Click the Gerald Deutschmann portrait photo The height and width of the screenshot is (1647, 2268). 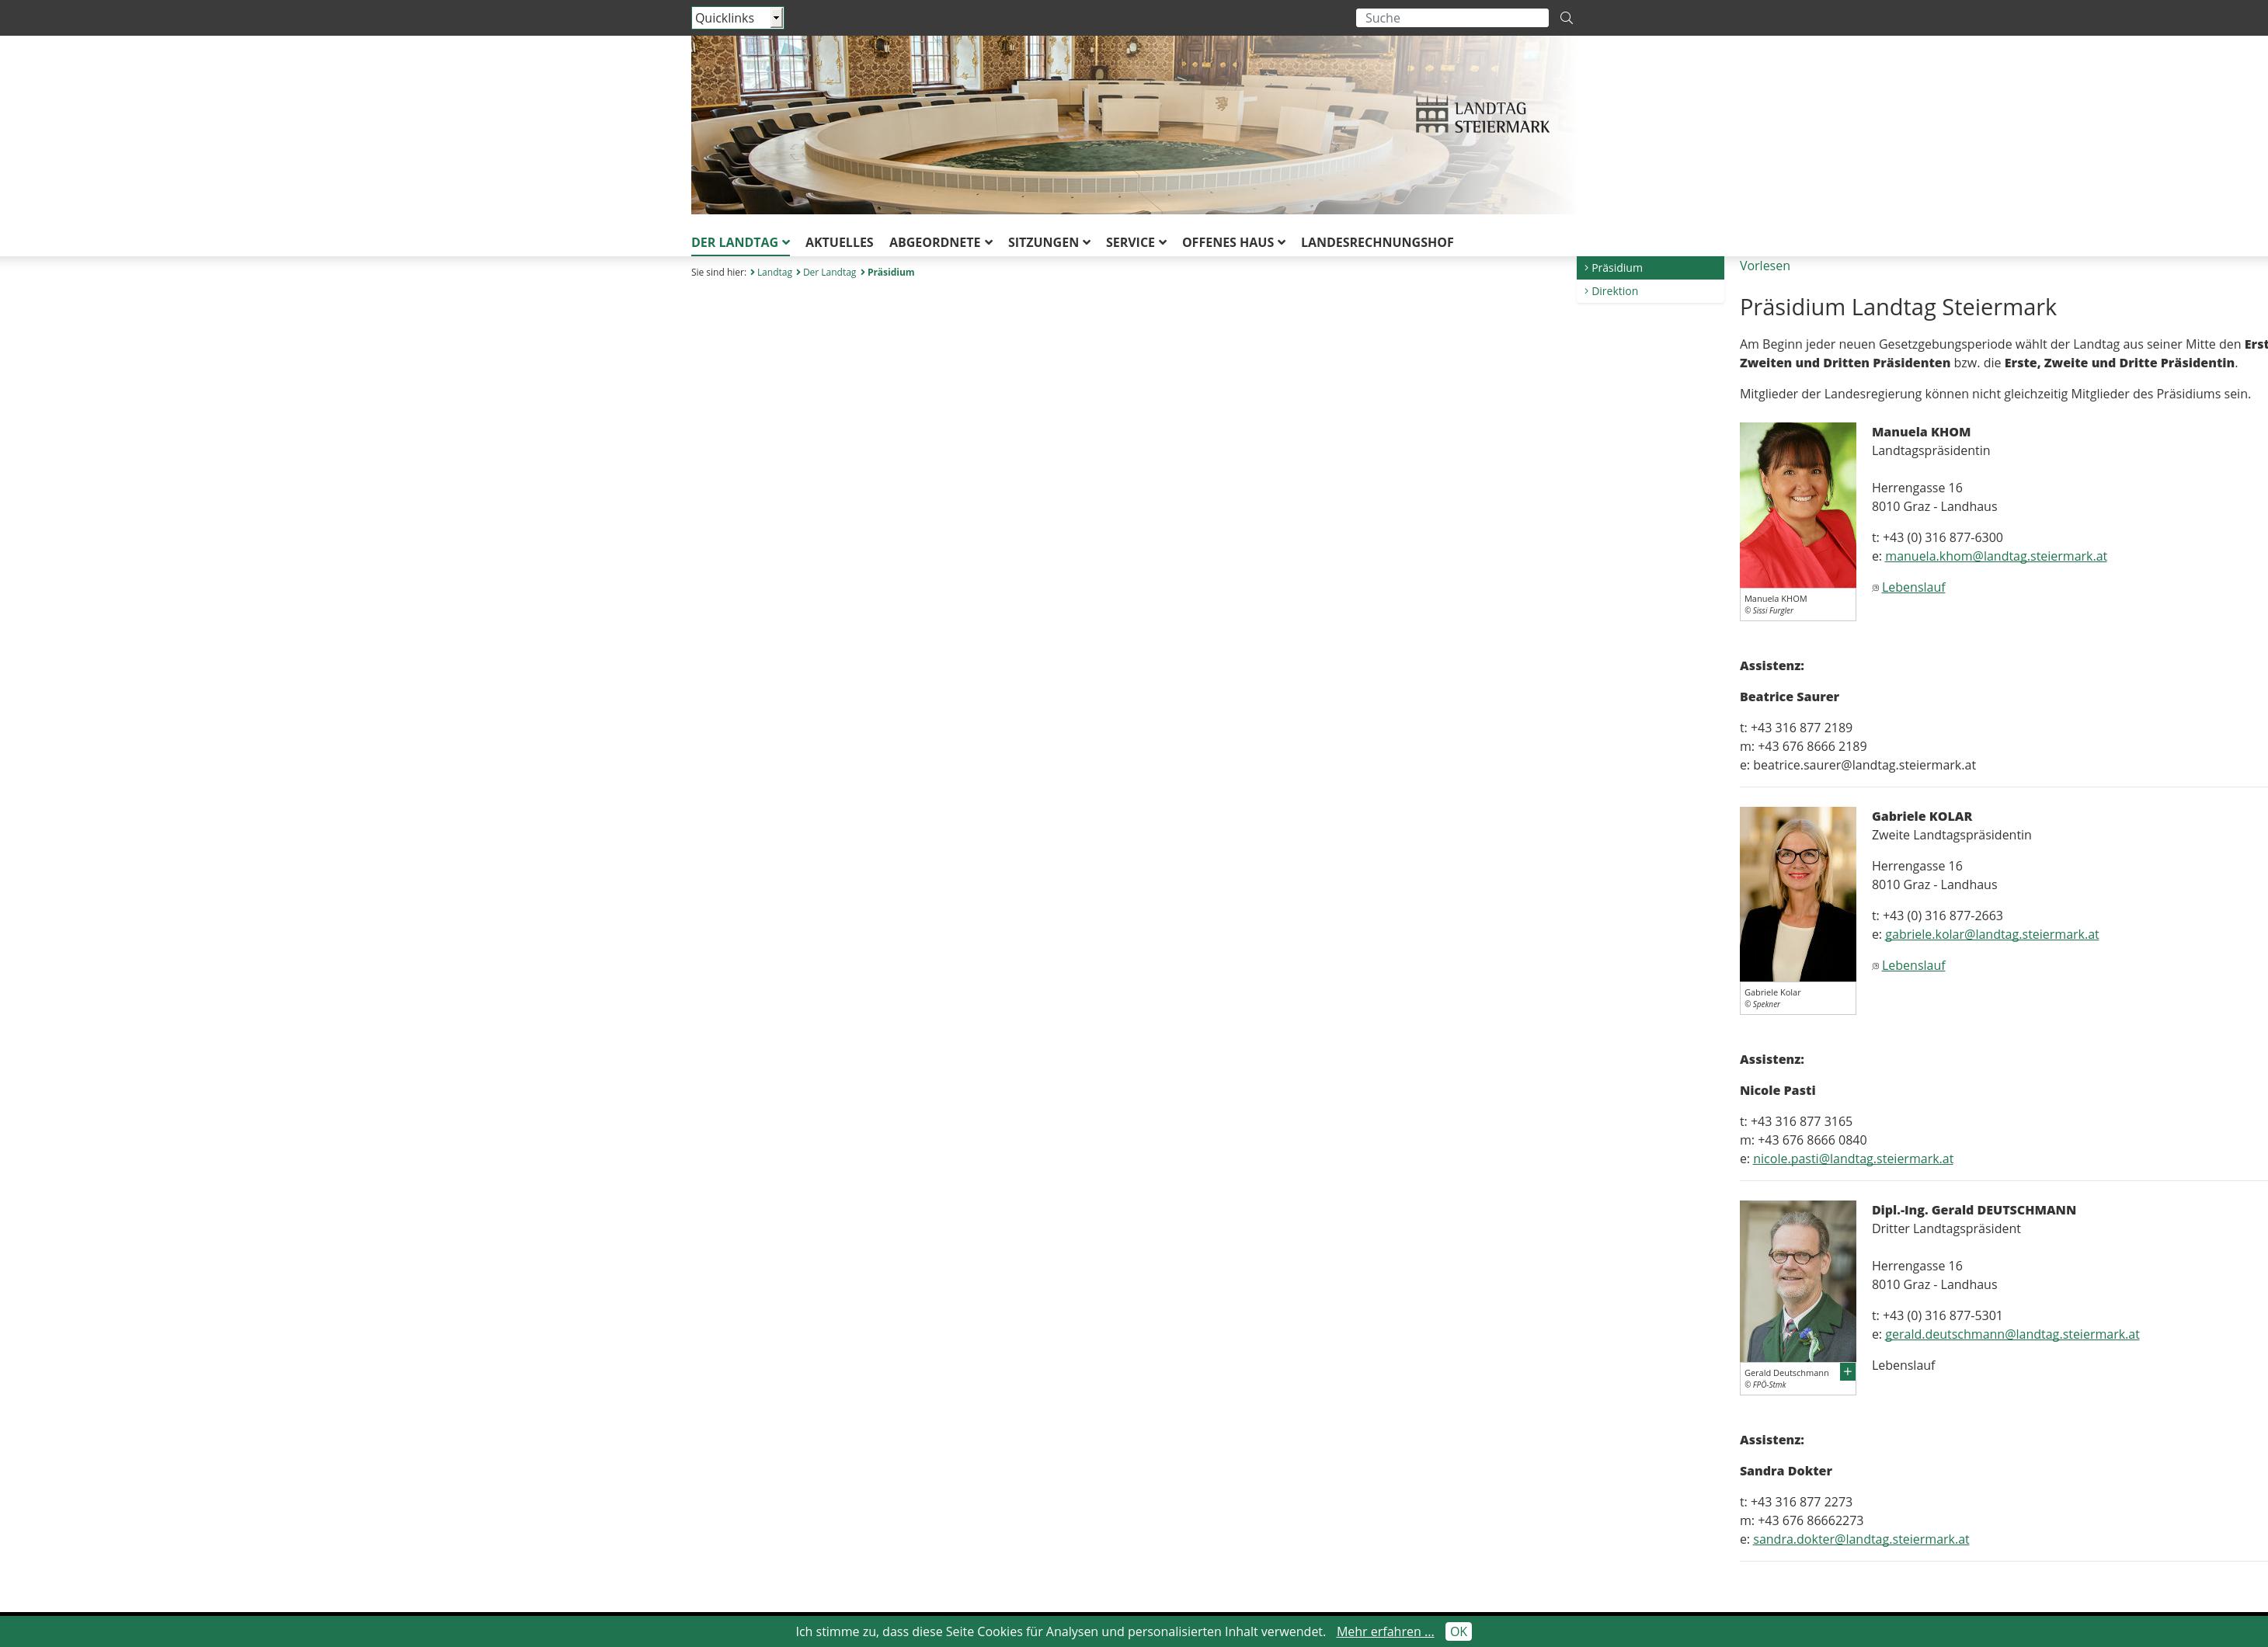tap(1797, 1281)
